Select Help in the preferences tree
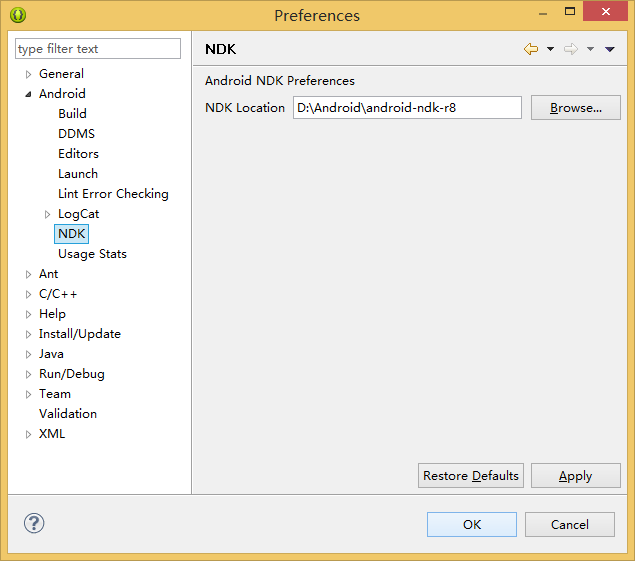This screenshot has width=635, height=561. click(52, 314)
